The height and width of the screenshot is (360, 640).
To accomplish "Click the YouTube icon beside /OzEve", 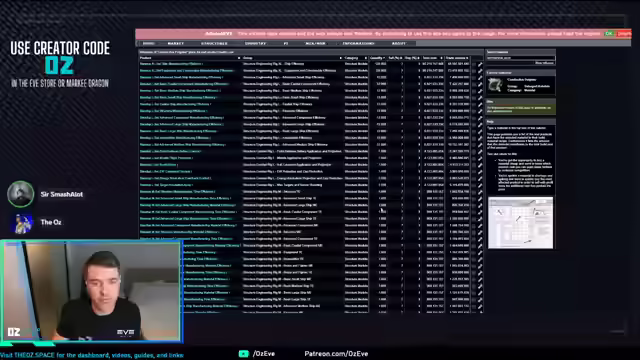I will click(244, 353).
